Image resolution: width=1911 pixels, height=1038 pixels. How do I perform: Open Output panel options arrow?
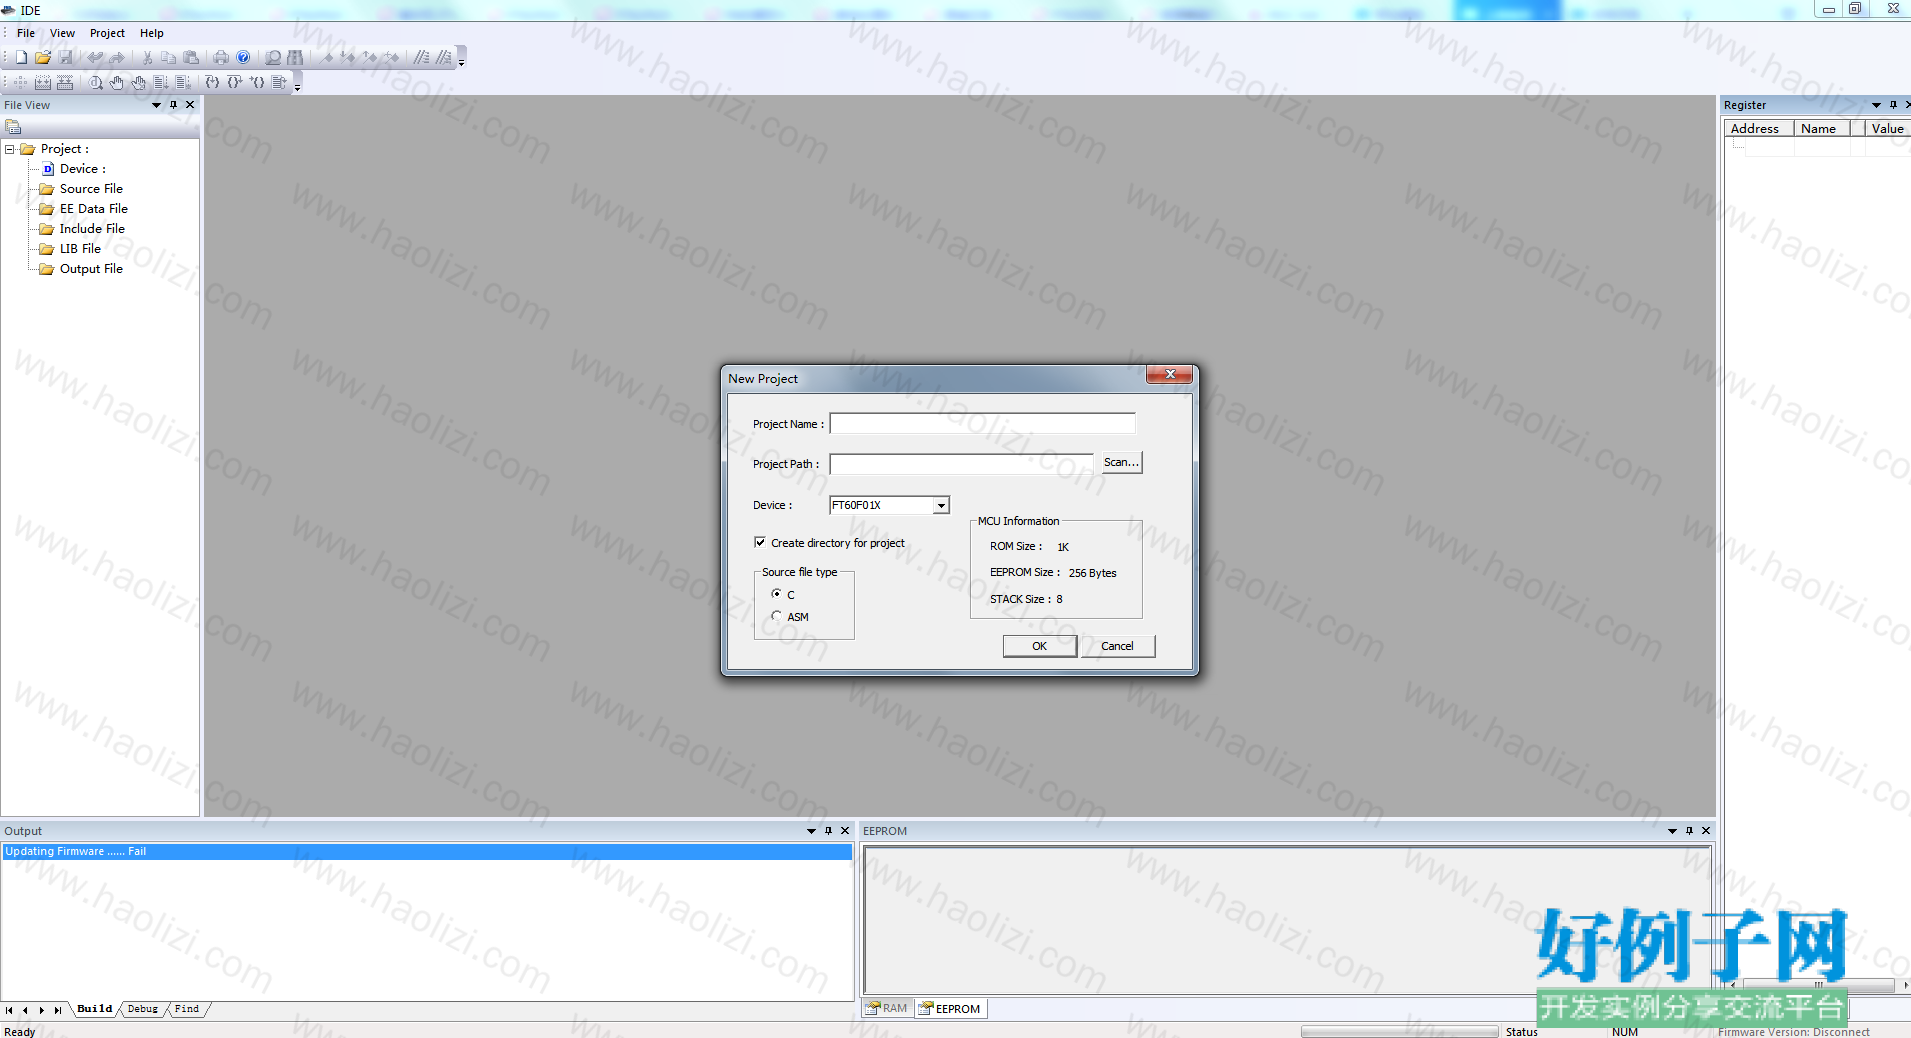(x=811, y=831)
